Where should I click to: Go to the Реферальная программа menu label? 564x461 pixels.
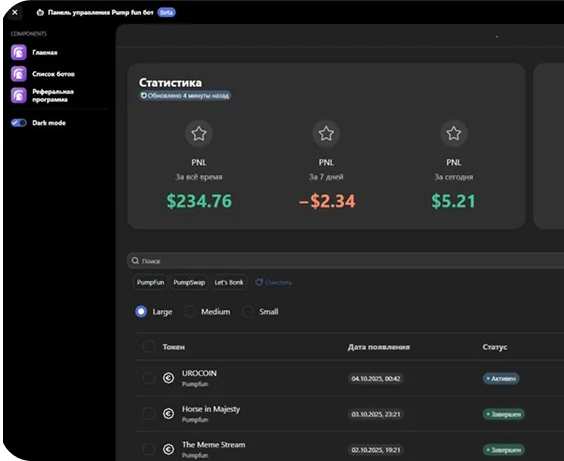[x=53, y=95]
